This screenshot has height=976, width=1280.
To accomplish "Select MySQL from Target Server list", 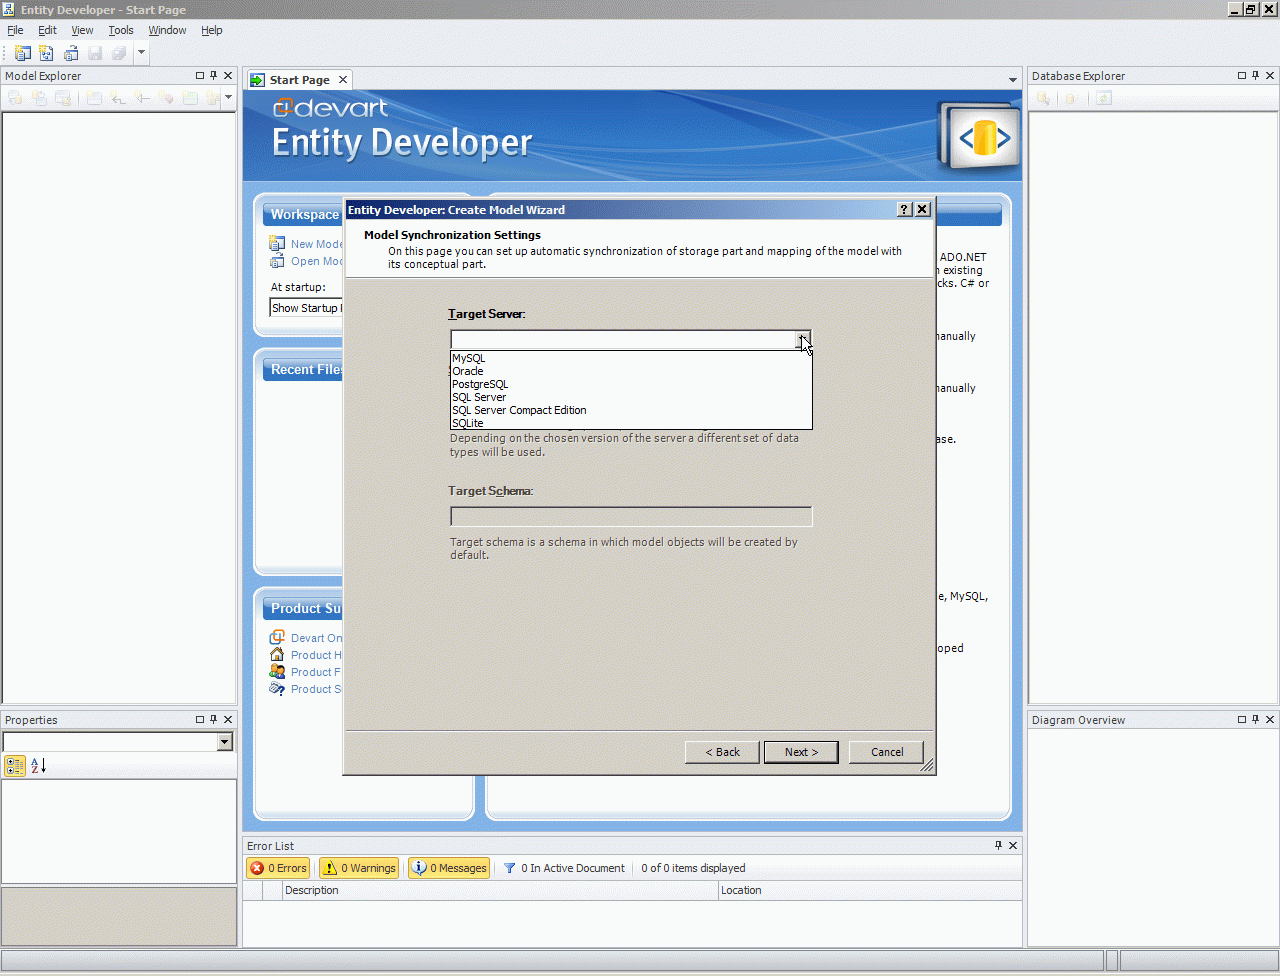I will tap(631, 358).
